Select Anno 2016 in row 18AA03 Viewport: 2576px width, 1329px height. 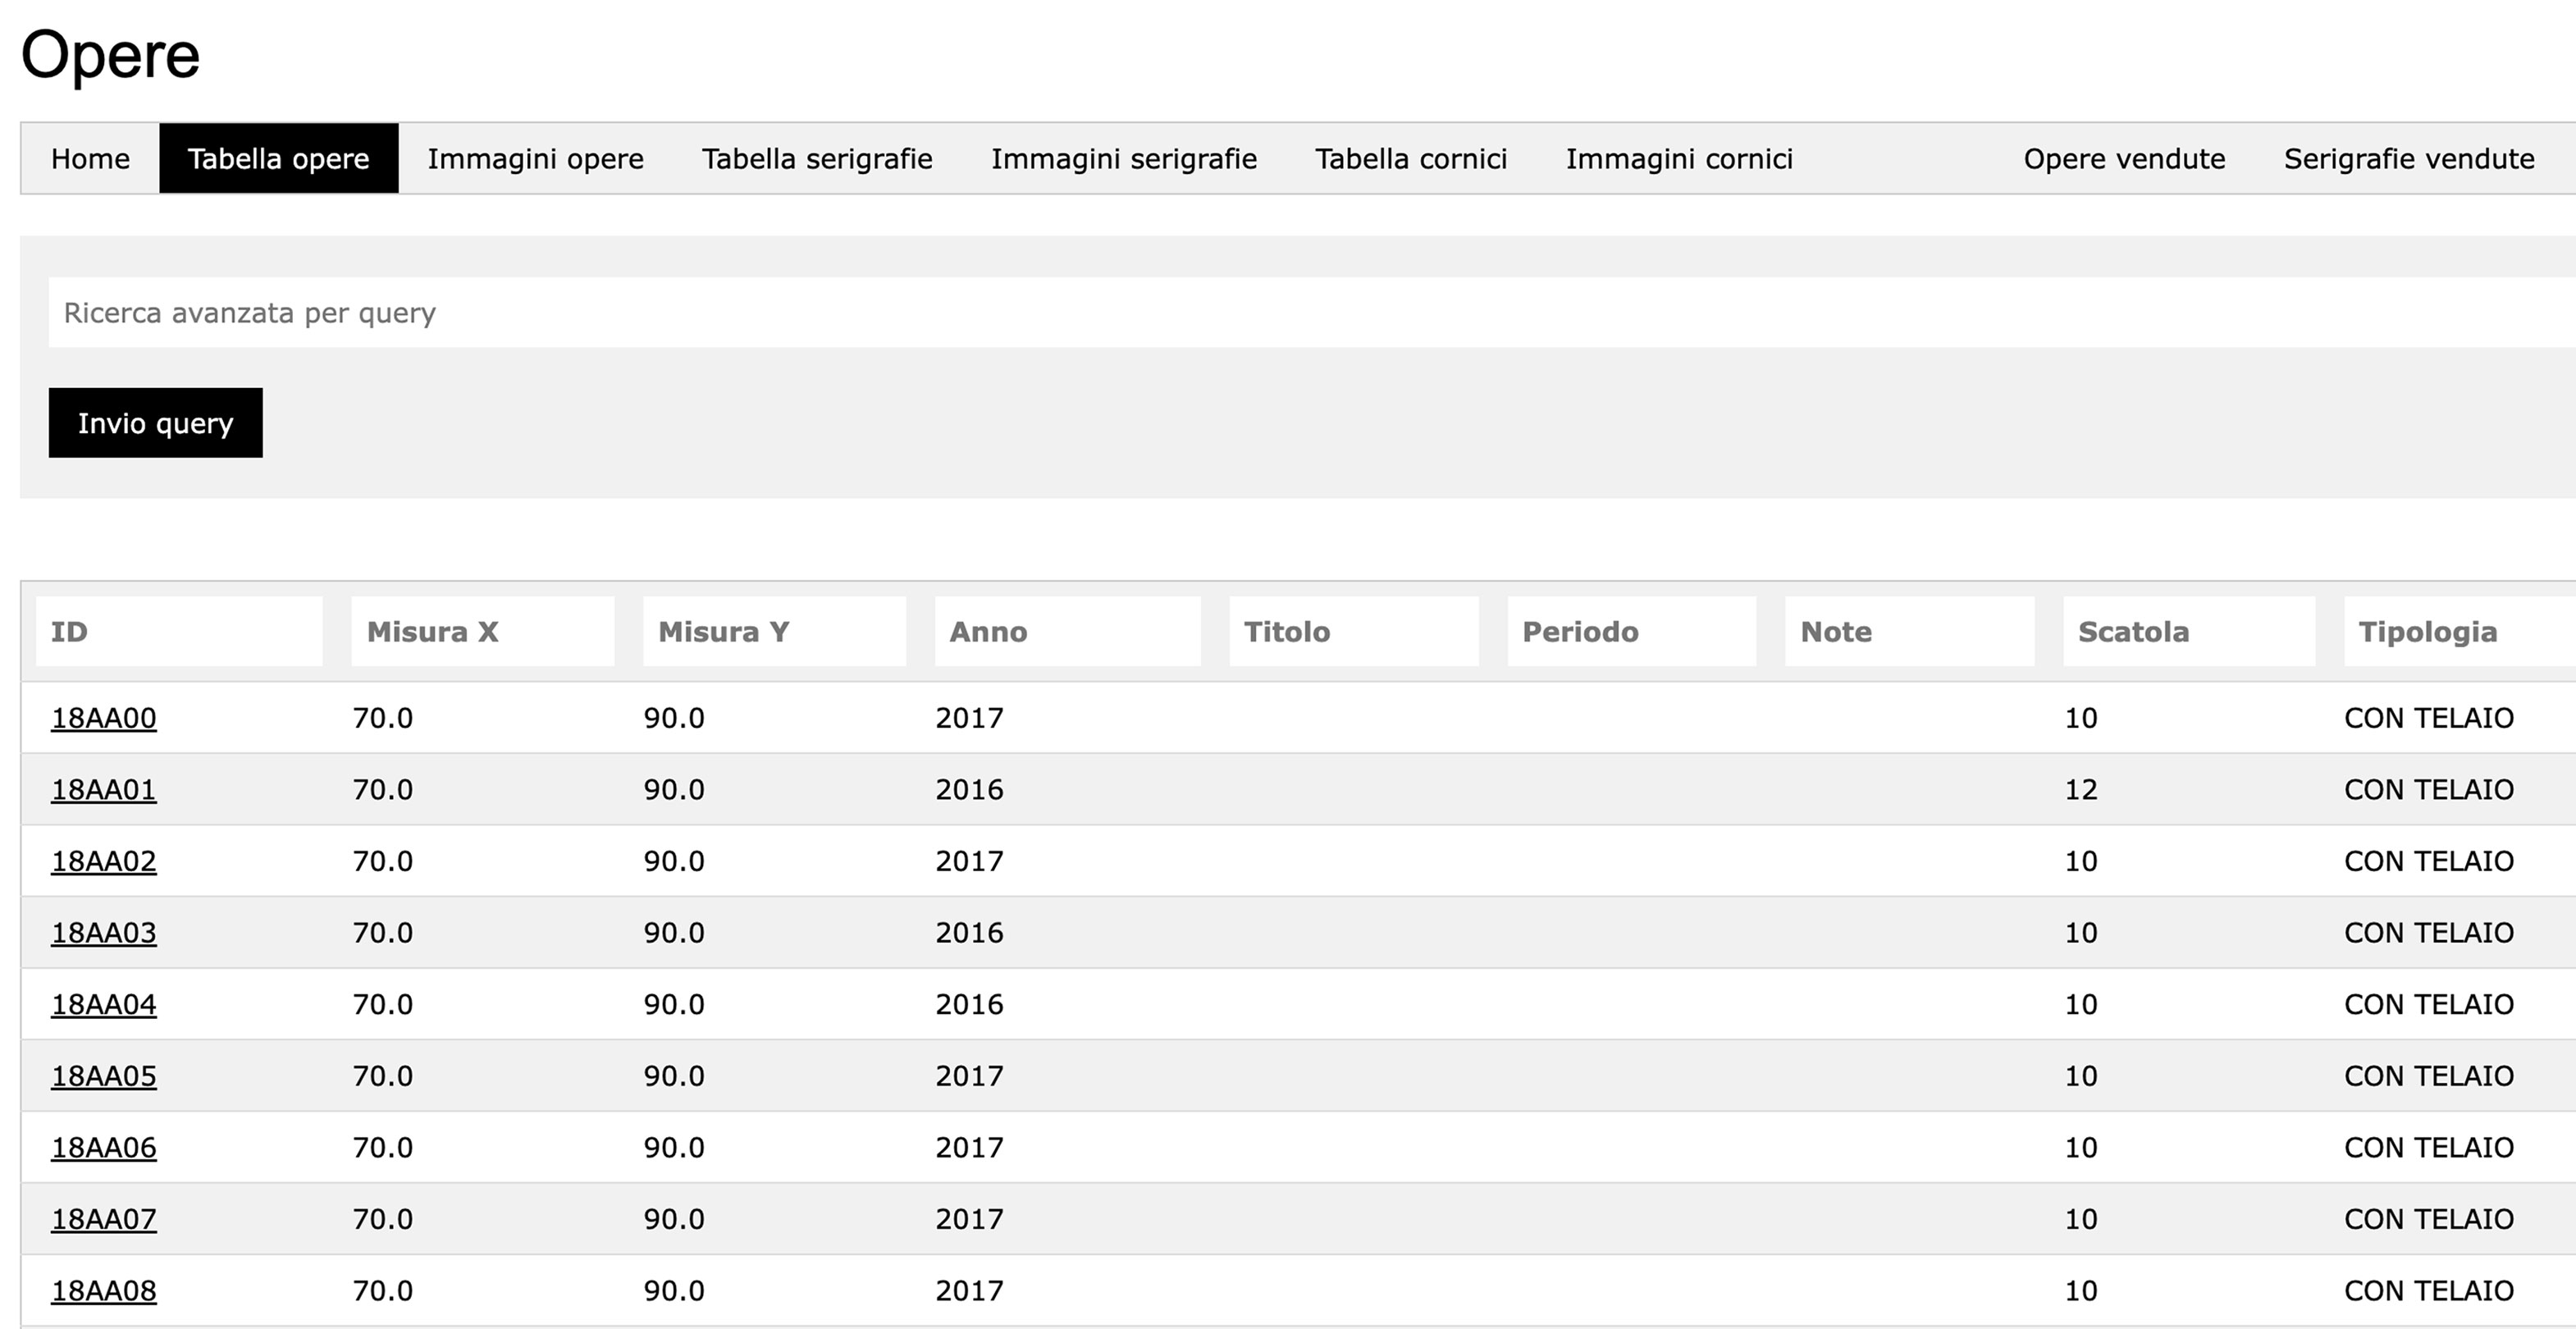click(969, 933)
